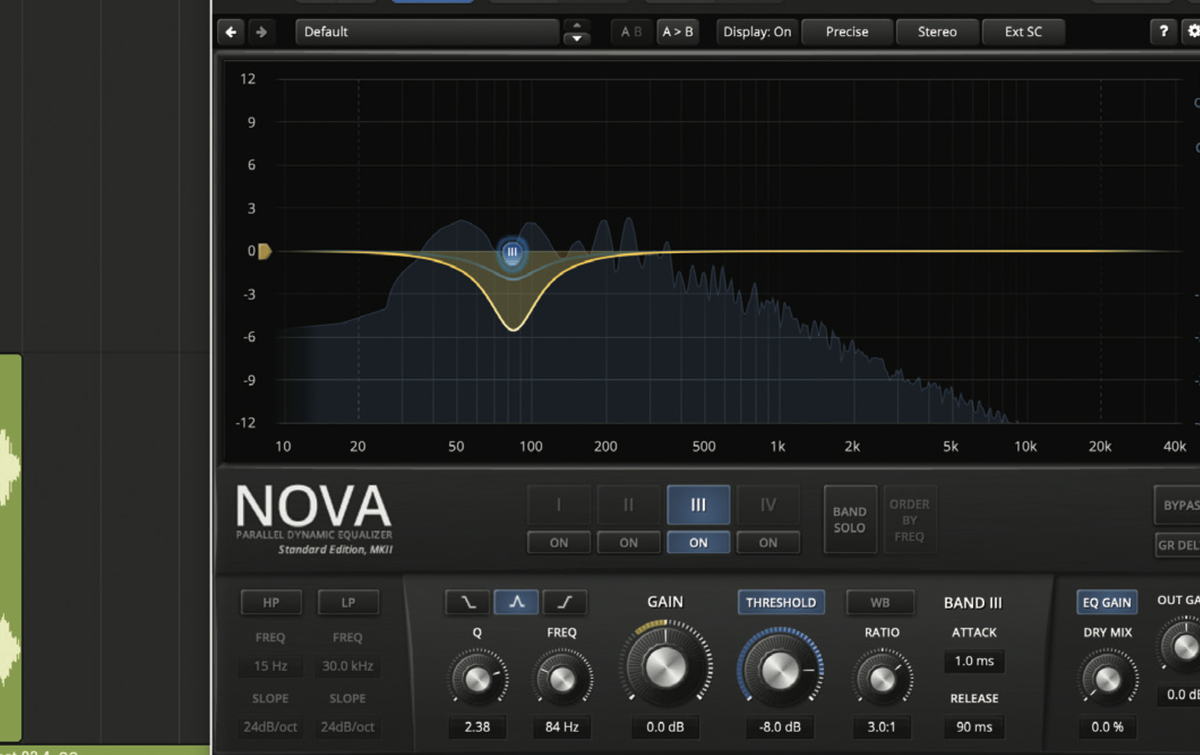Engage the BAND SOLO button
This screenshot has width=1200, height=755.
pos(849,519)
